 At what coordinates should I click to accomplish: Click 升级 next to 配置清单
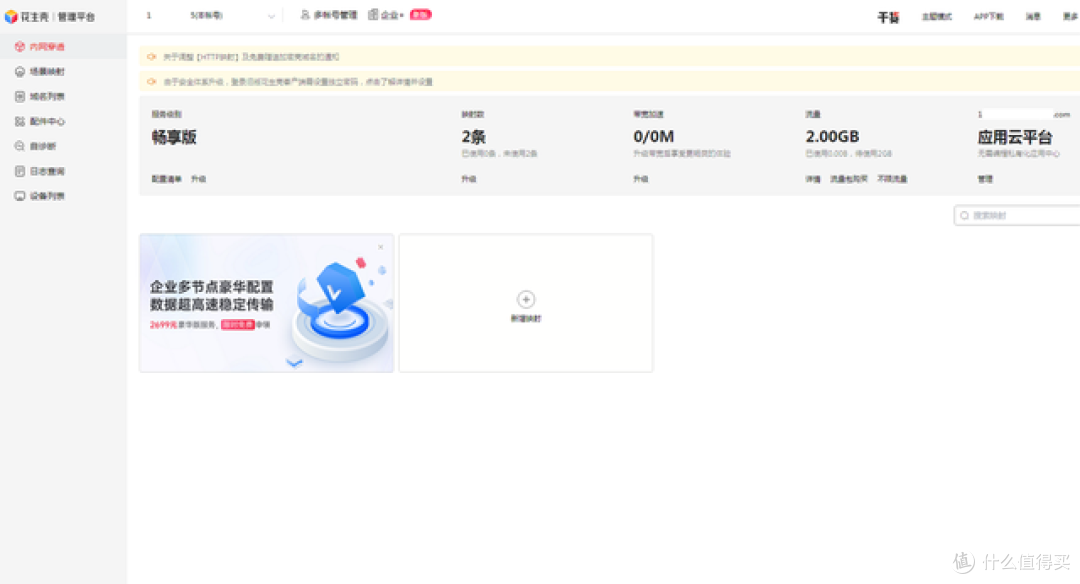pyautogui.click(x=198, y=179)
